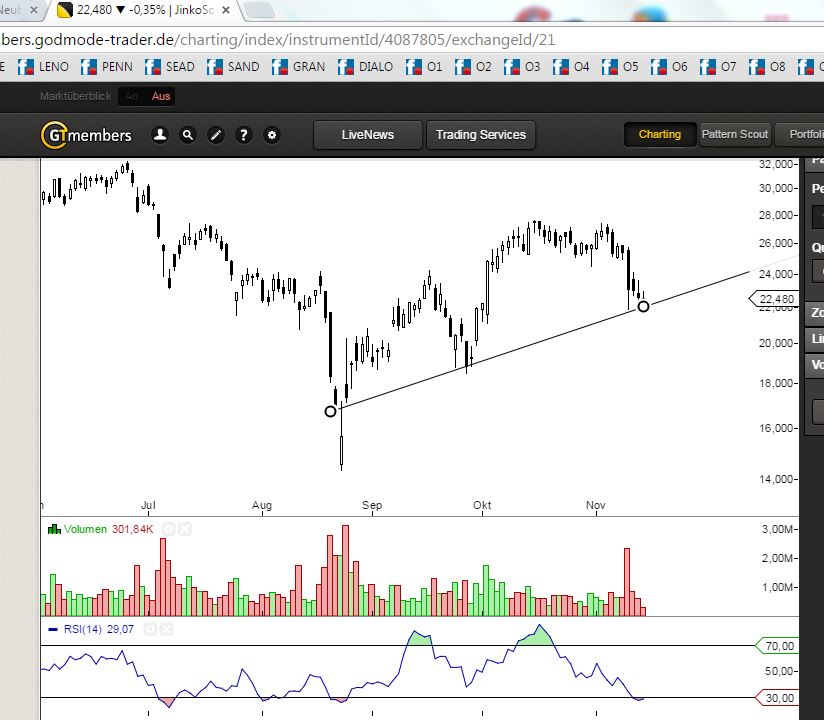Open the O8 bookmark
This screenshot has width=824, height=720.
click(767, 67)
